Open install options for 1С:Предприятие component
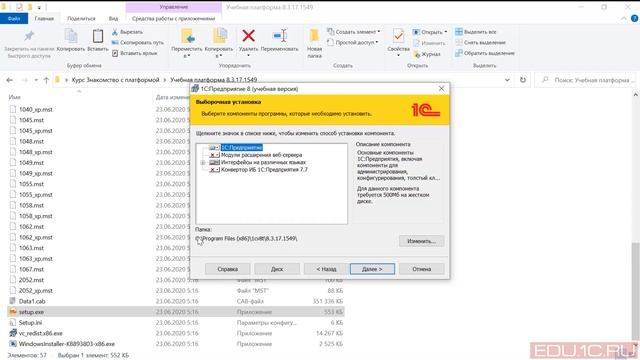Viewport: 640px width, 360px height. [x=214, y=147]
